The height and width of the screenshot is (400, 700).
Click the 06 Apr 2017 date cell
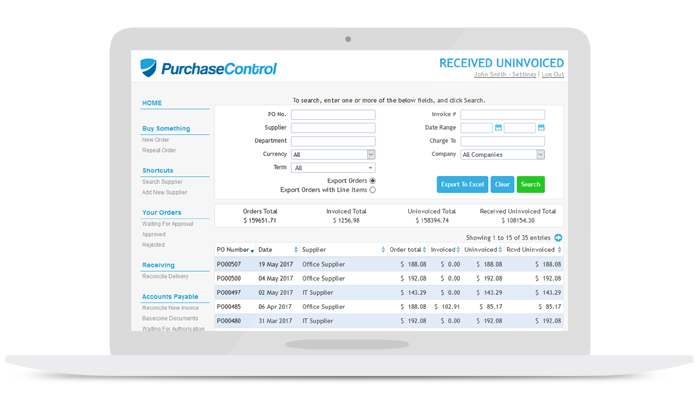275,307
